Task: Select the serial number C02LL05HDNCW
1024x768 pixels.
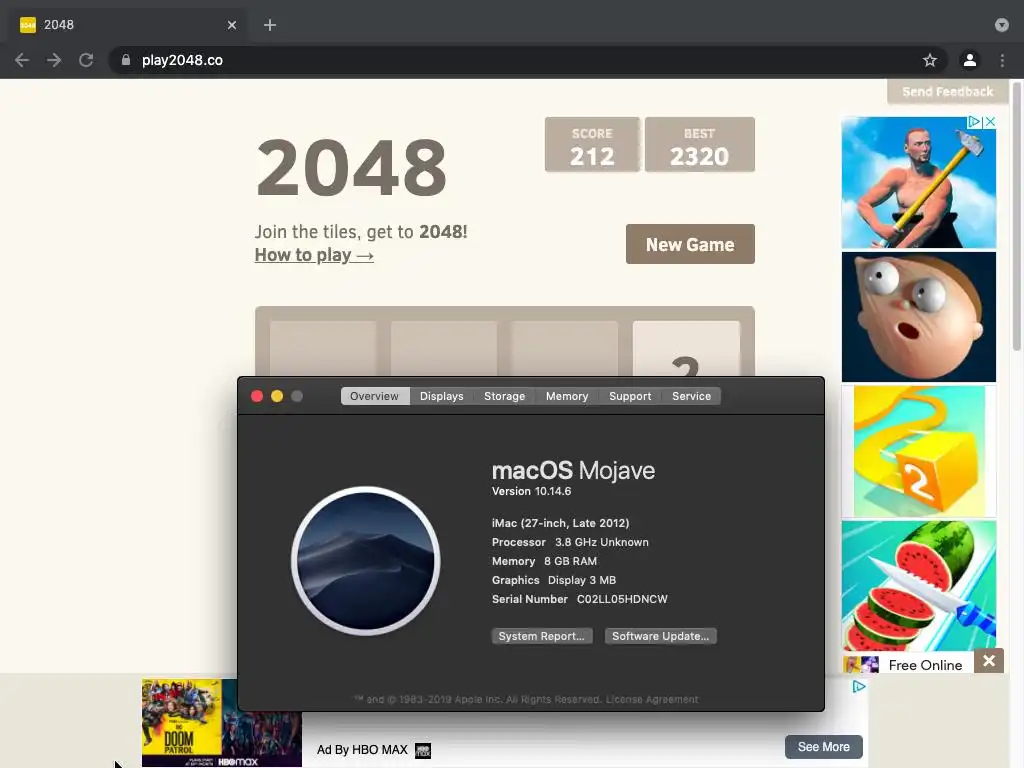Action: coord(622,599)
